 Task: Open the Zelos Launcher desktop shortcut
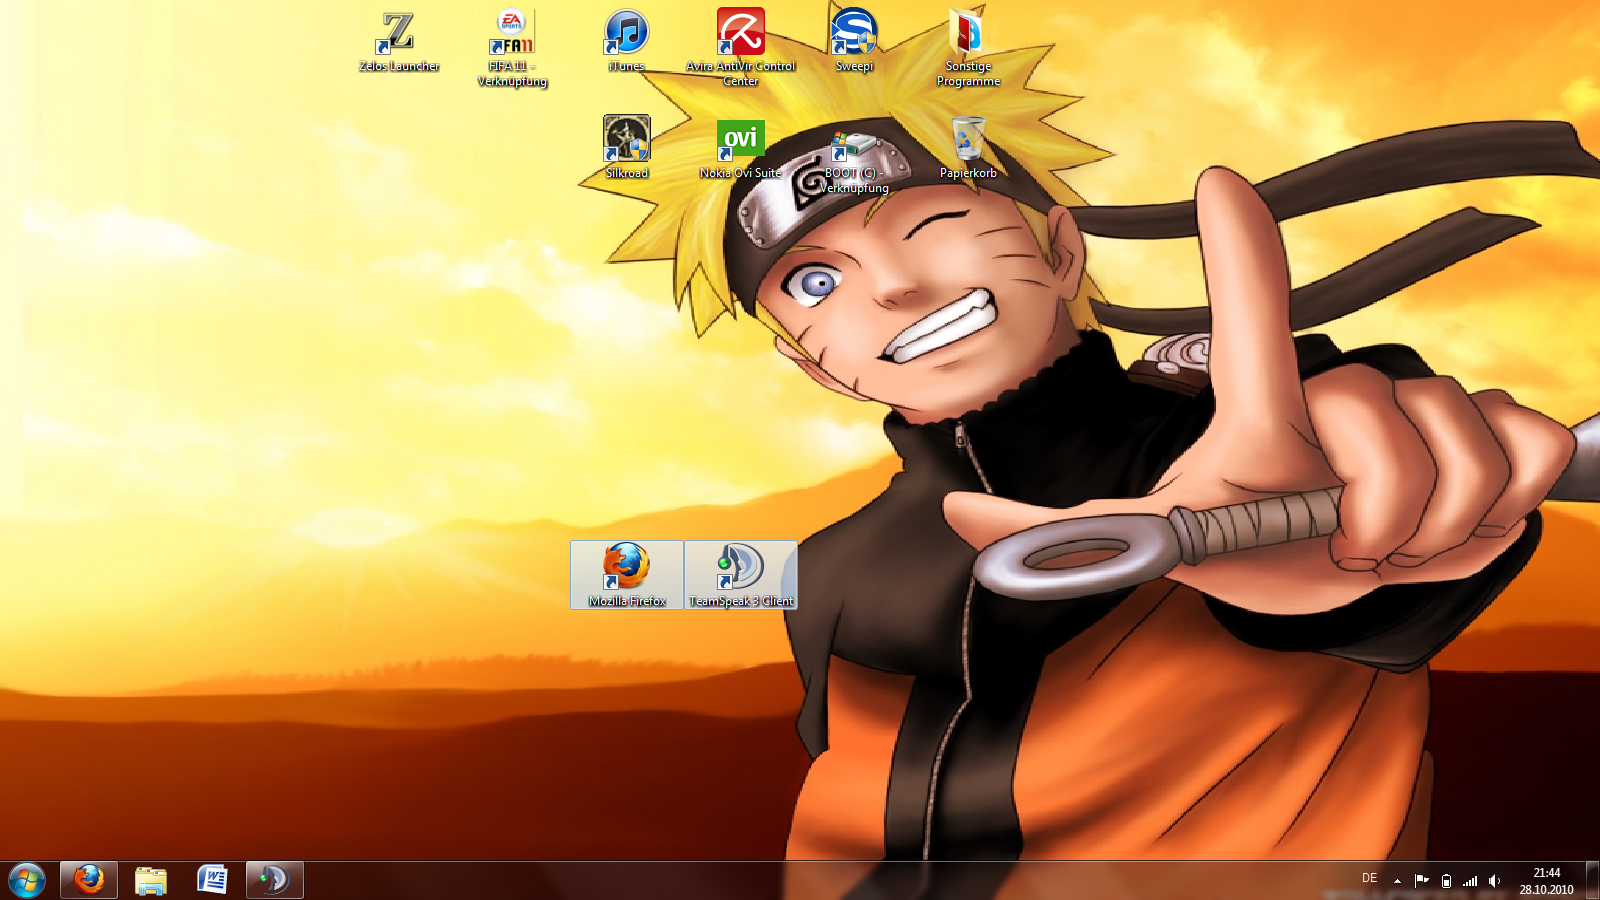(399, 34)
